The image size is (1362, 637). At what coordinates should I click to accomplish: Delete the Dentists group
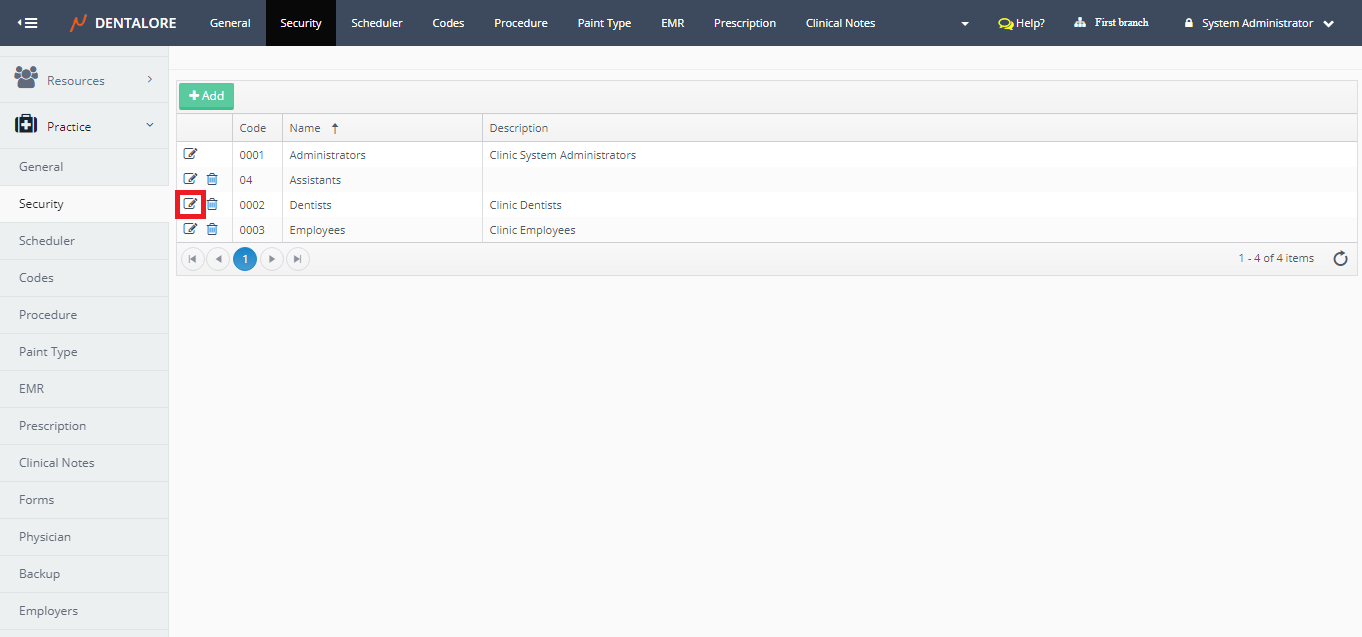point(212,204)
